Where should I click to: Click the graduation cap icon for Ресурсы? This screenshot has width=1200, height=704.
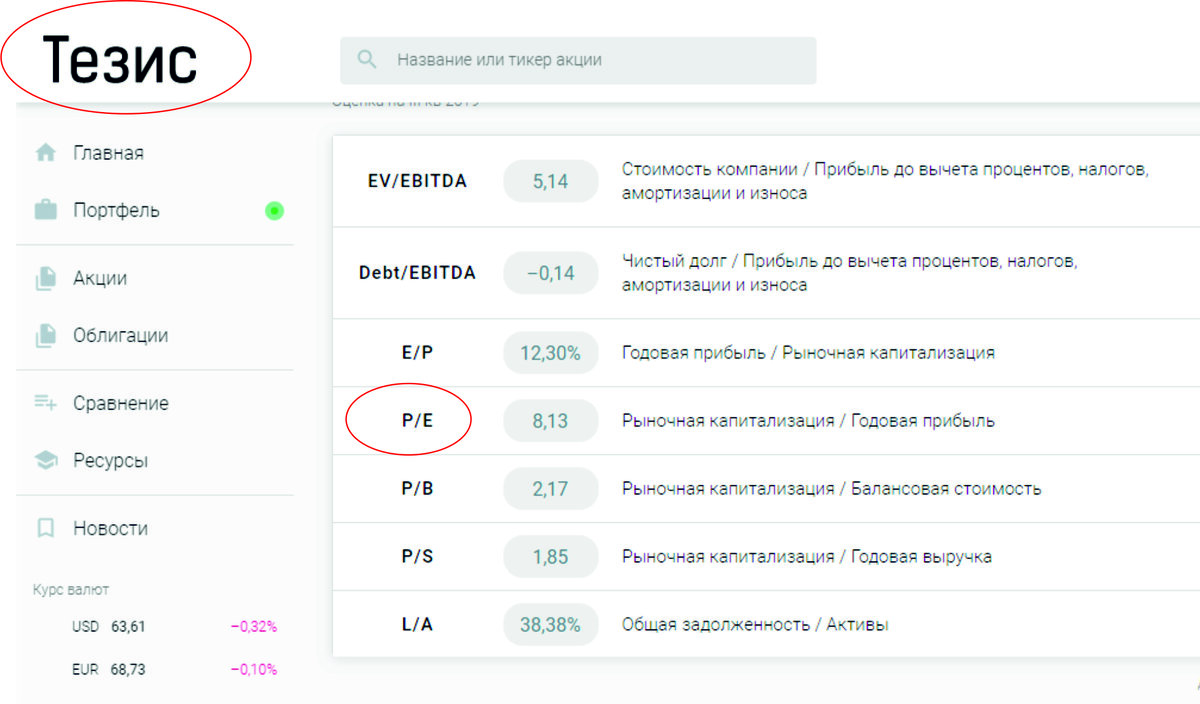45,461
